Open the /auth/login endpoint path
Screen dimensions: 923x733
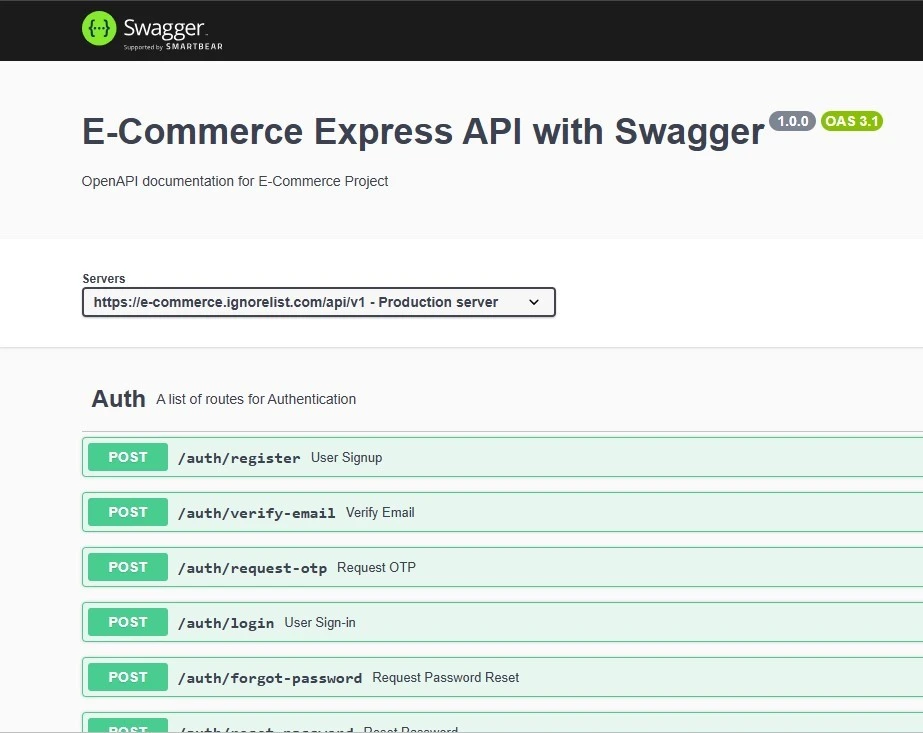tap(225, 623)
